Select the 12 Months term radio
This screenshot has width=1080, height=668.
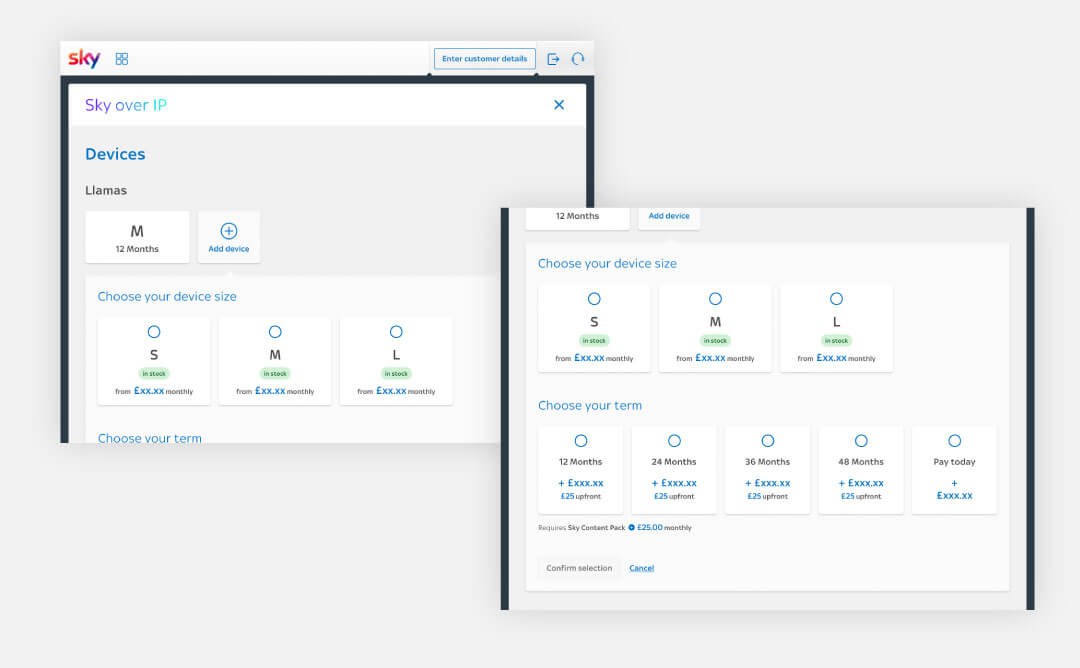pyautogui.click(x=581, y=441)
